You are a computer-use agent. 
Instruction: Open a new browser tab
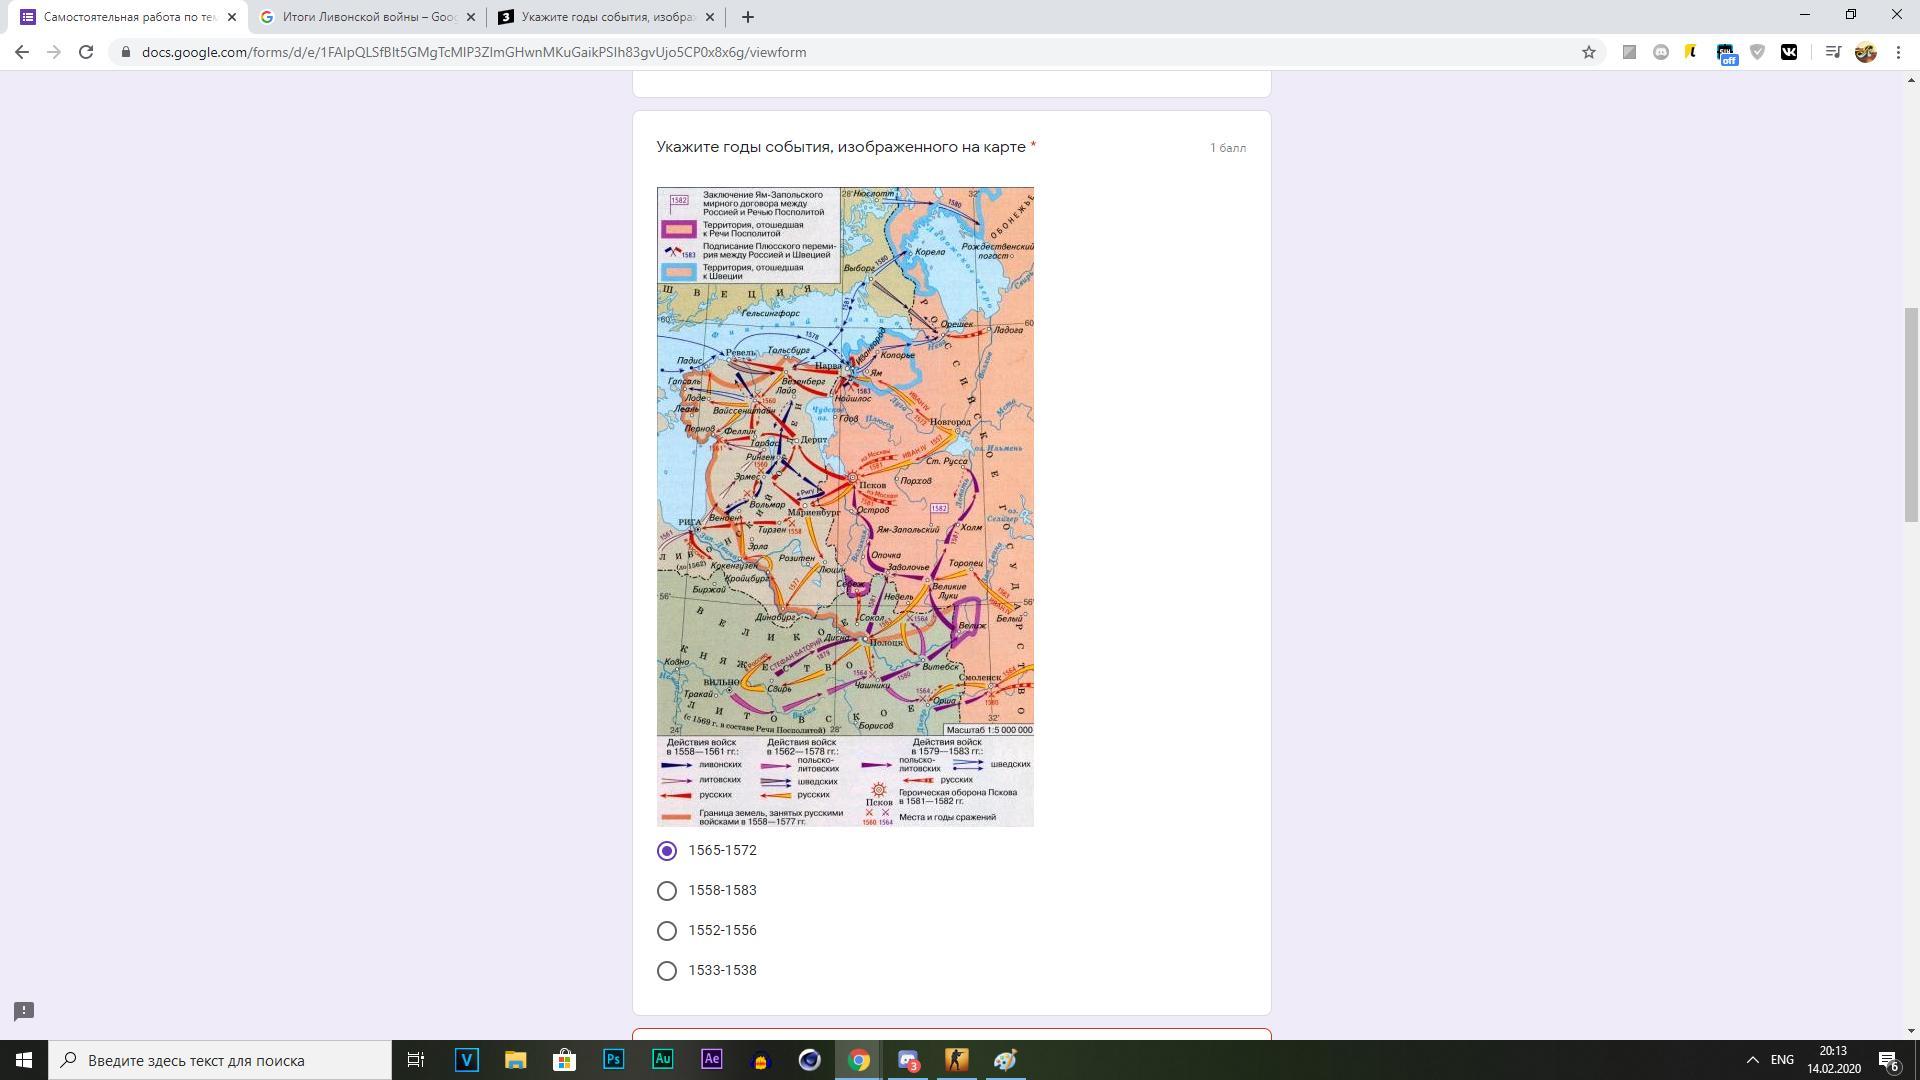(x=747, y=17)
